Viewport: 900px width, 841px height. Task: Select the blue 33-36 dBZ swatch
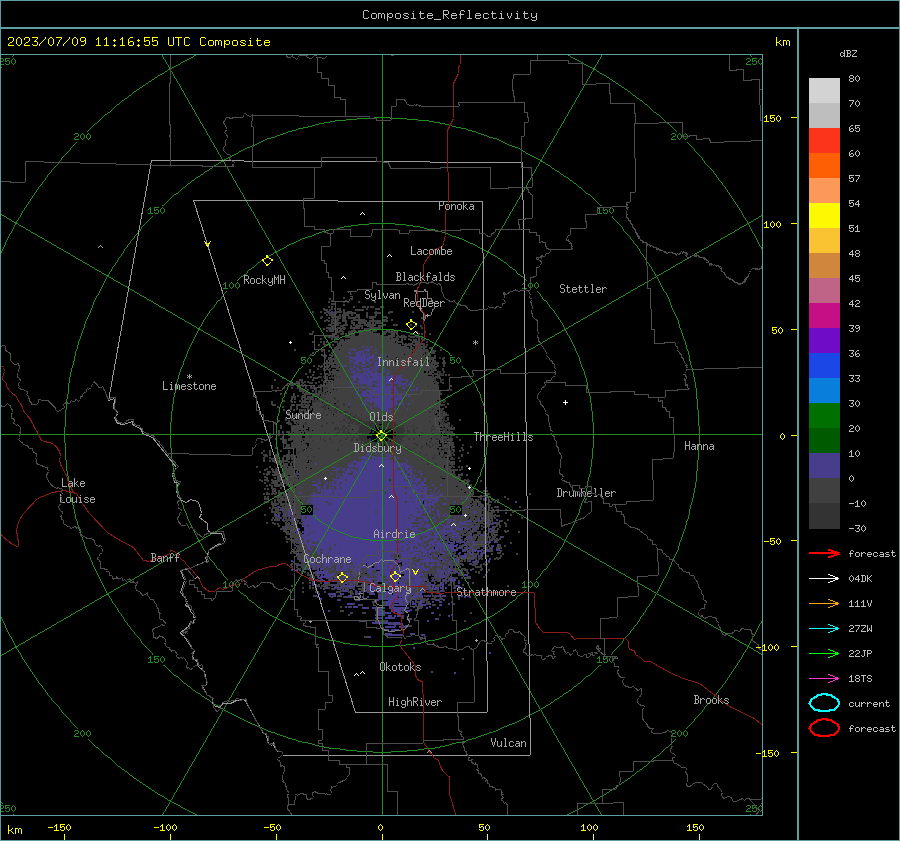pos(824,366)
